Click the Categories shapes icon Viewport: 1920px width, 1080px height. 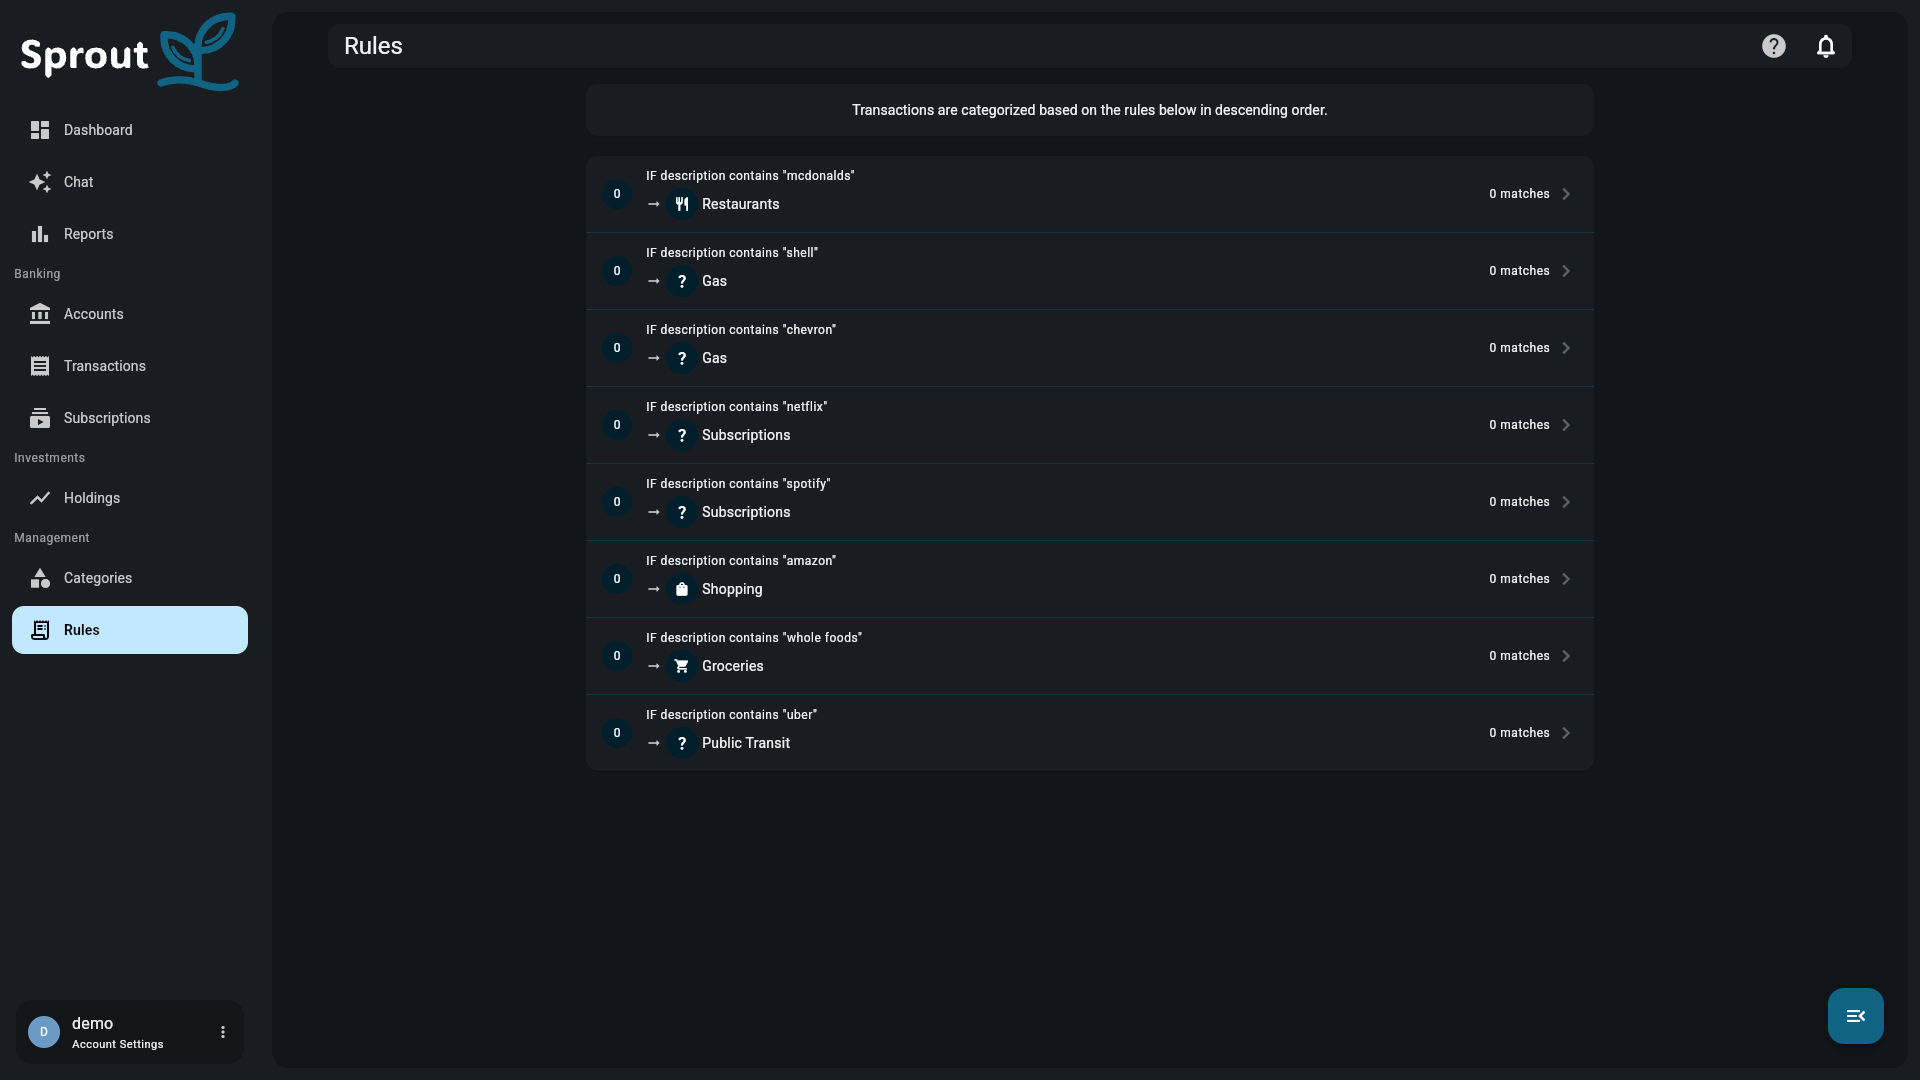point(40,578)
